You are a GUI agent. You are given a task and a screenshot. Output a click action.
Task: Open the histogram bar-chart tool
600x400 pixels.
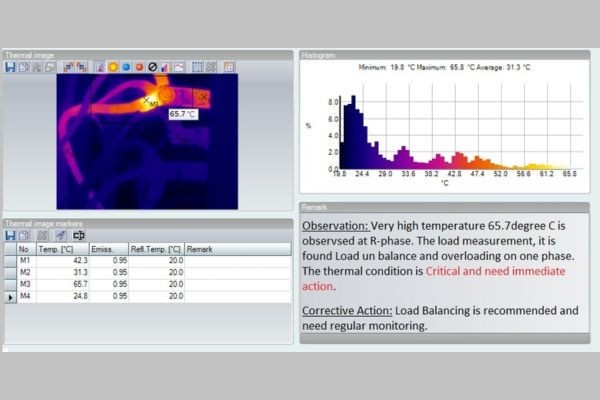(x=165, y=67)
